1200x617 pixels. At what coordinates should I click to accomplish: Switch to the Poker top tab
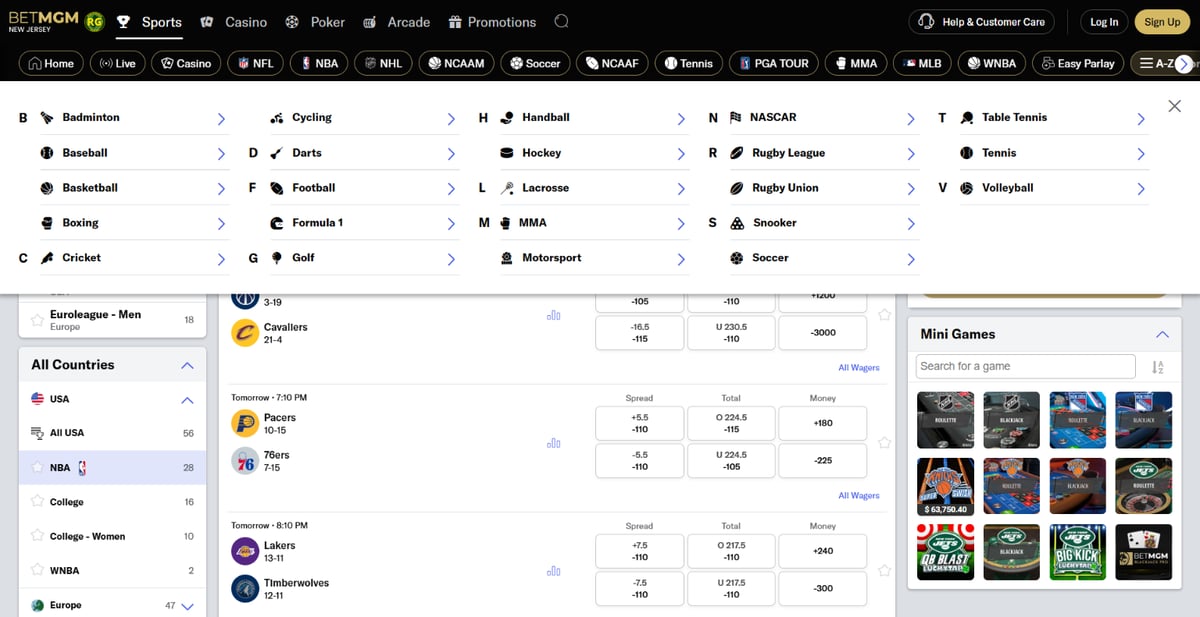pos(315,22)
